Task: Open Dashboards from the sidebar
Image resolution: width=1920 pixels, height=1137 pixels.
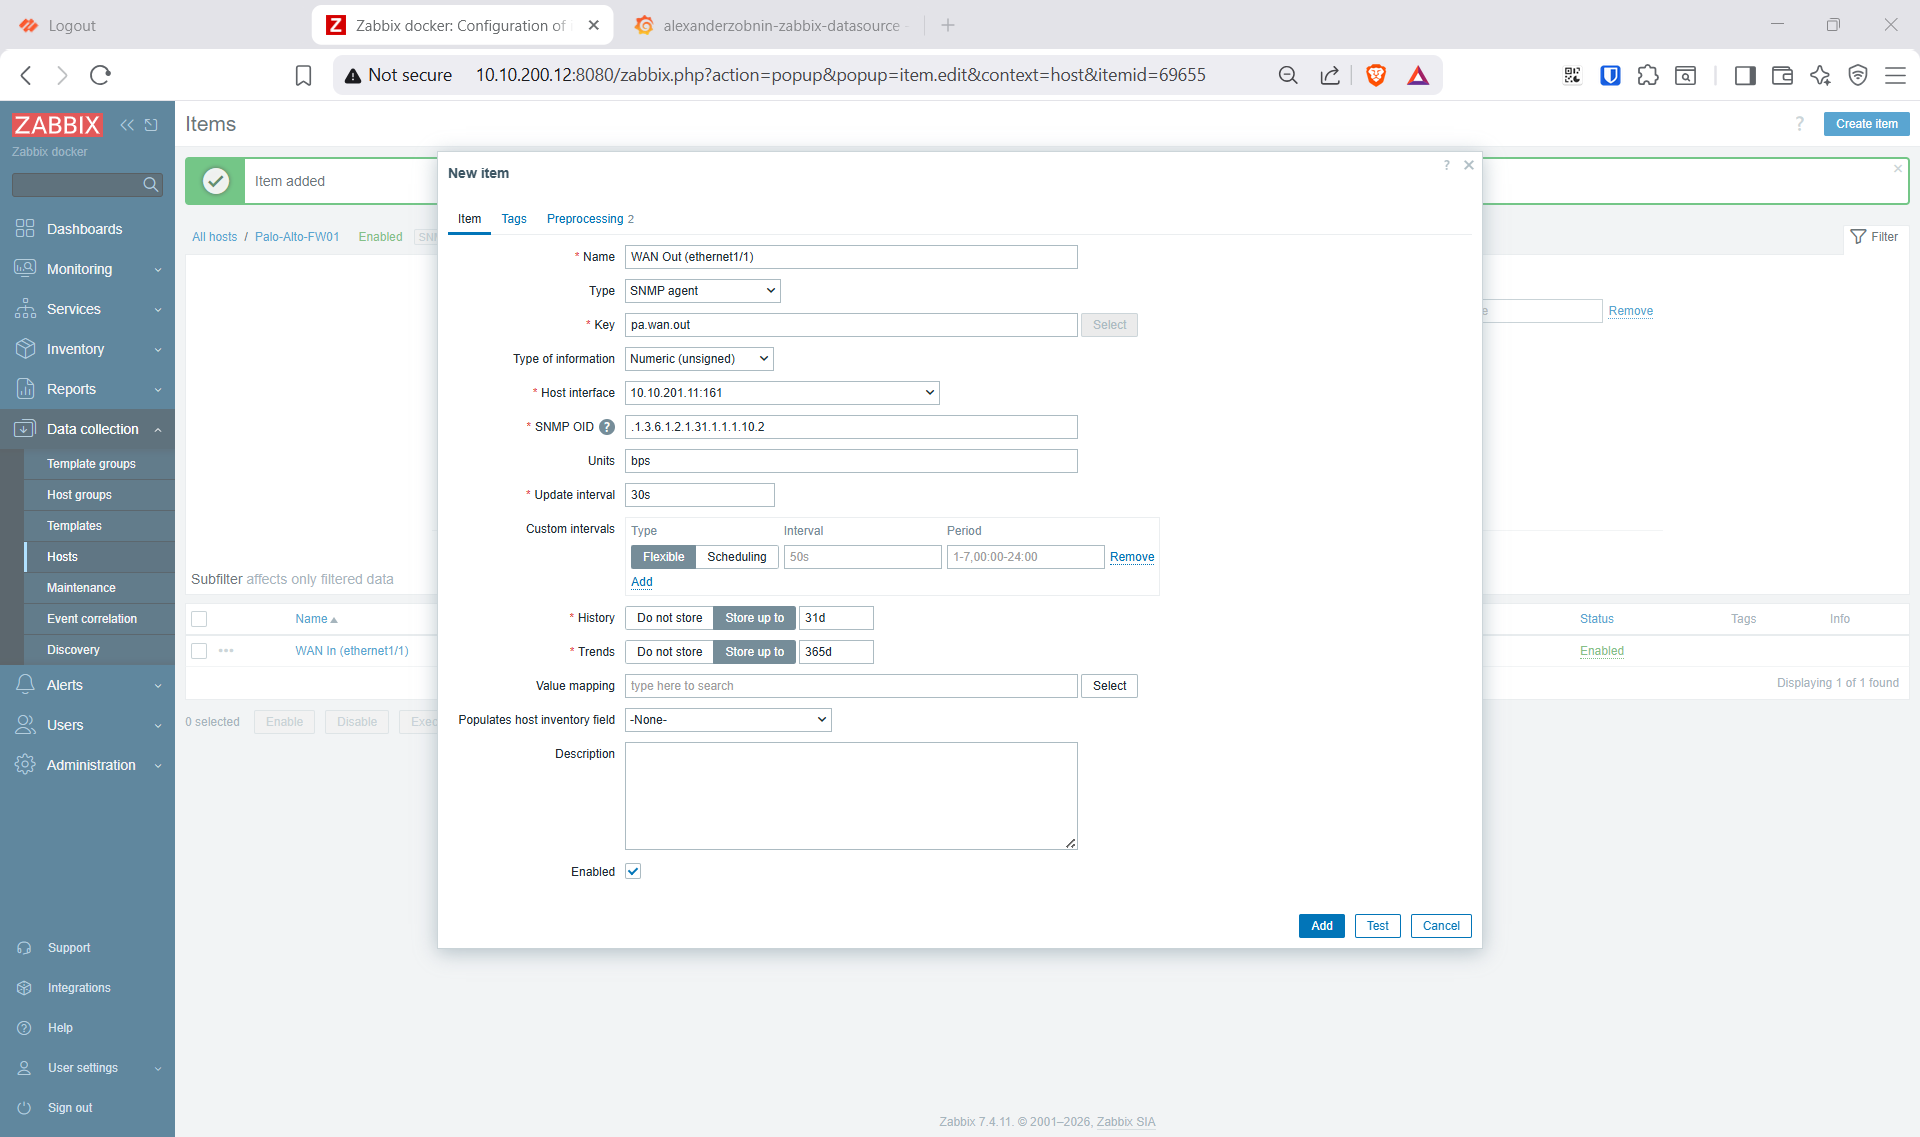Action: point(88,229)
